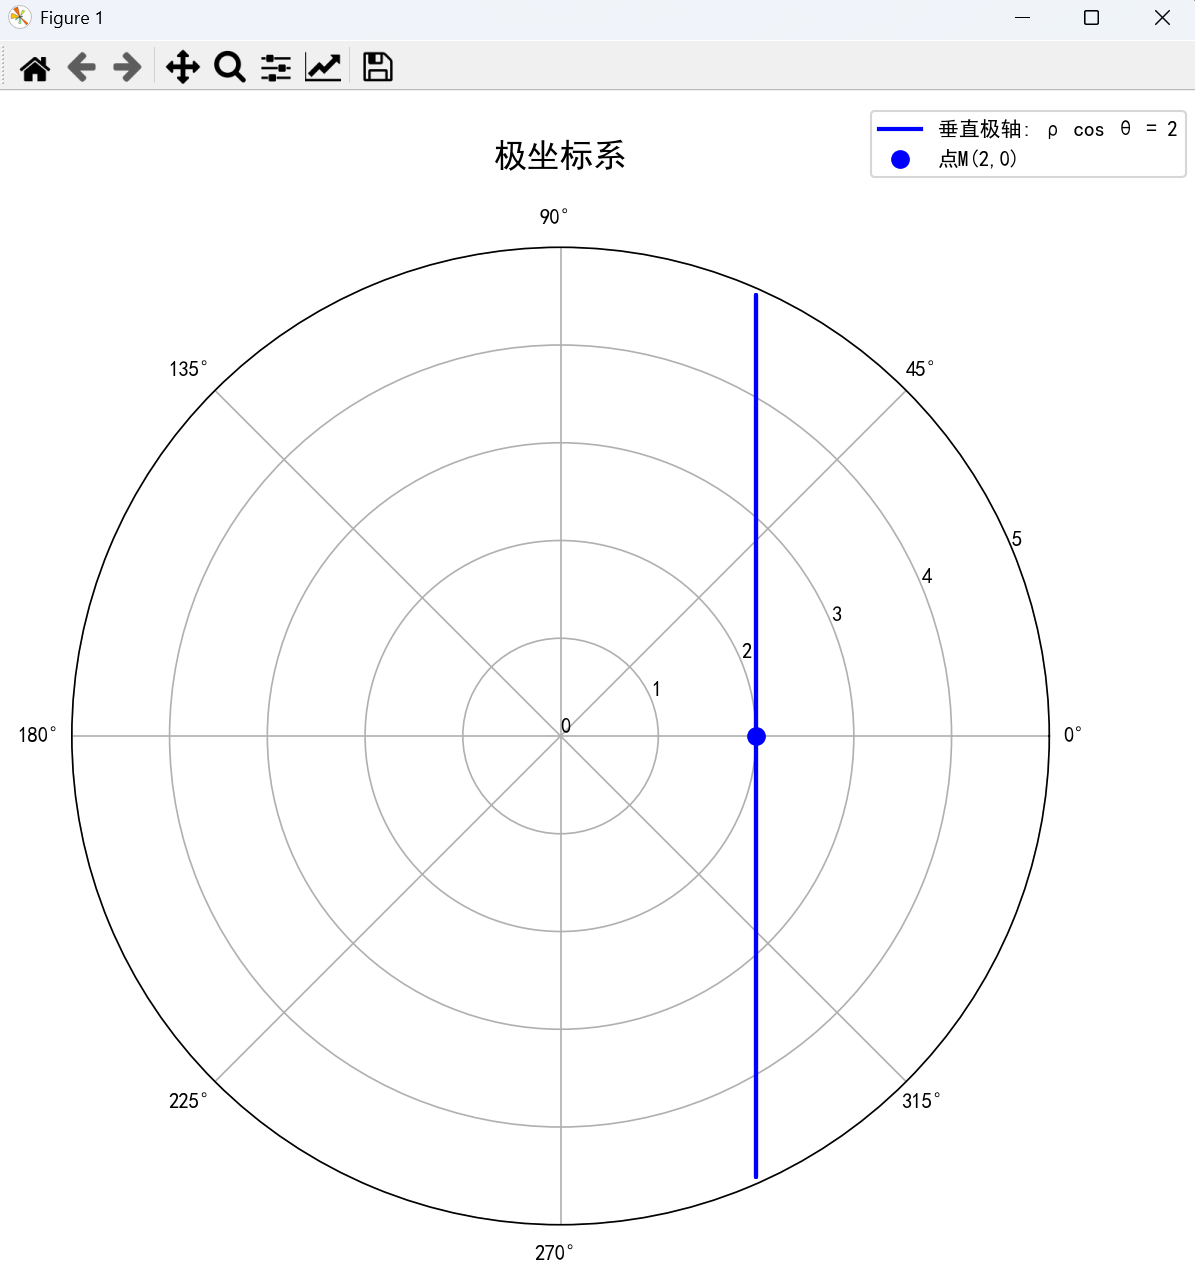Go forward to next view arrow

pyautogui.click(x=127, y=68)
